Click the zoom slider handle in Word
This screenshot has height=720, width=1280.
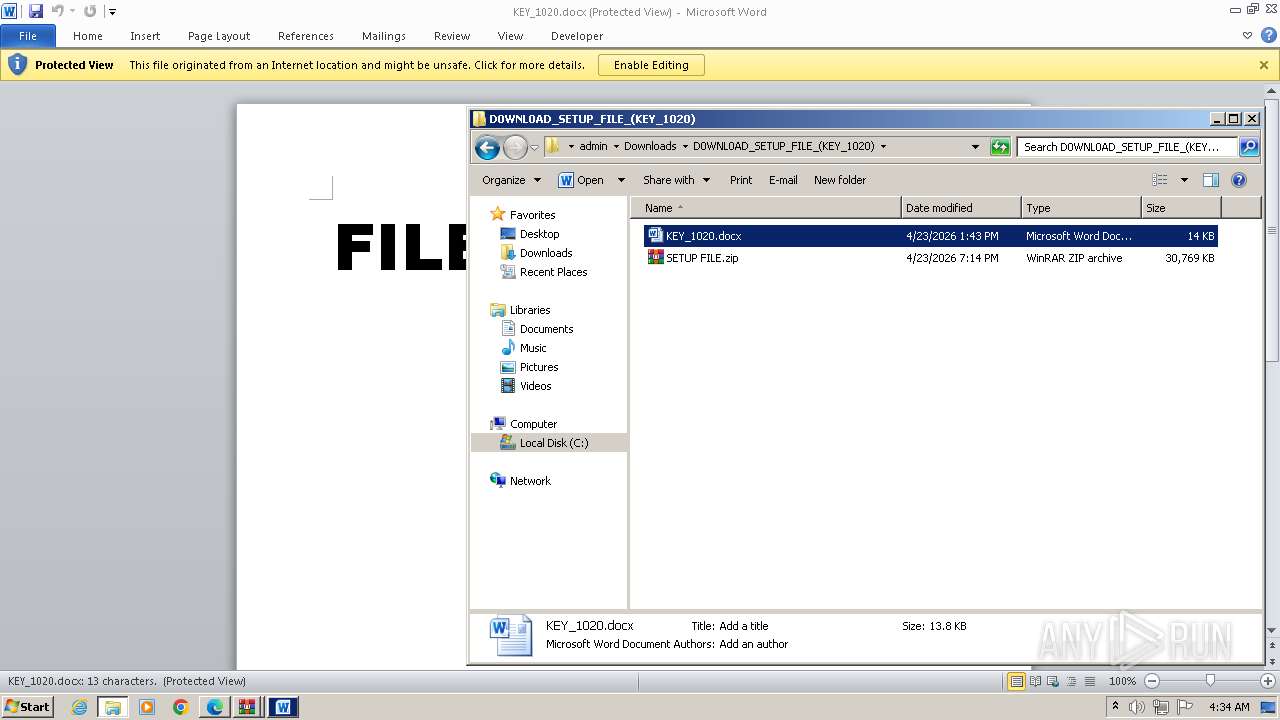(1210, 681)
